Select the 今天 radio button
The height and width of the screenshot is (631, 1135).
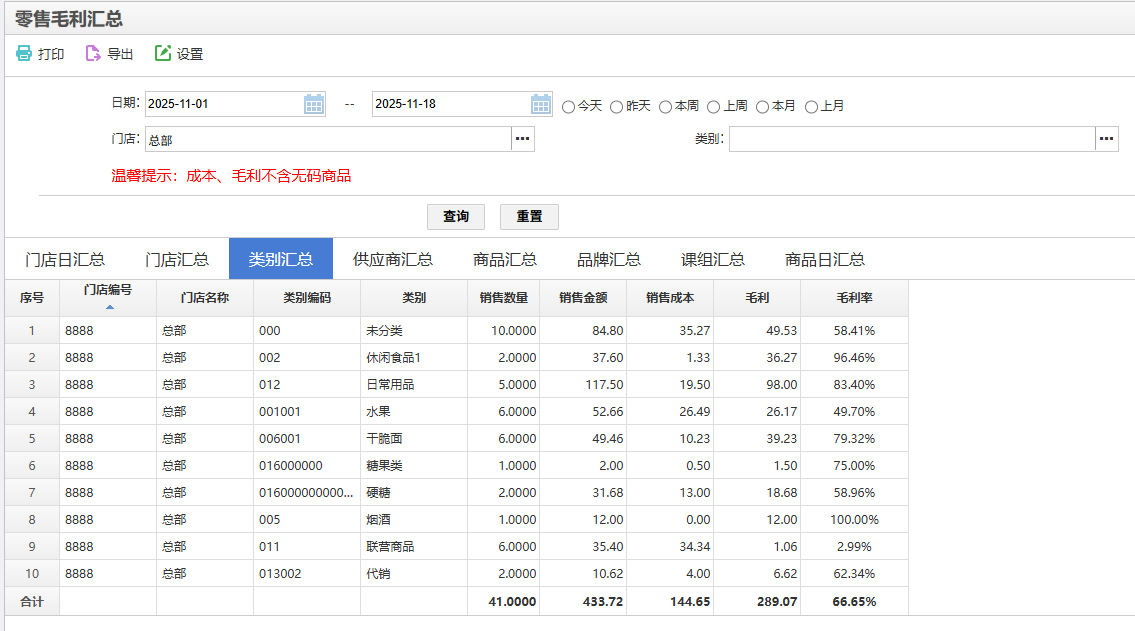[568, 106]
